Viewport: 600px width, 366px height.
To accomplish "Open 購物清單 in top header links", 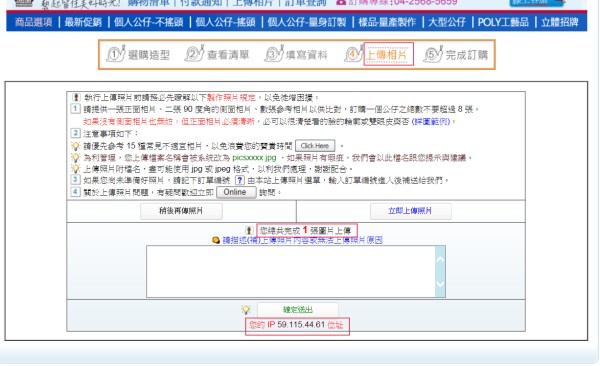I will pos(148,3).
